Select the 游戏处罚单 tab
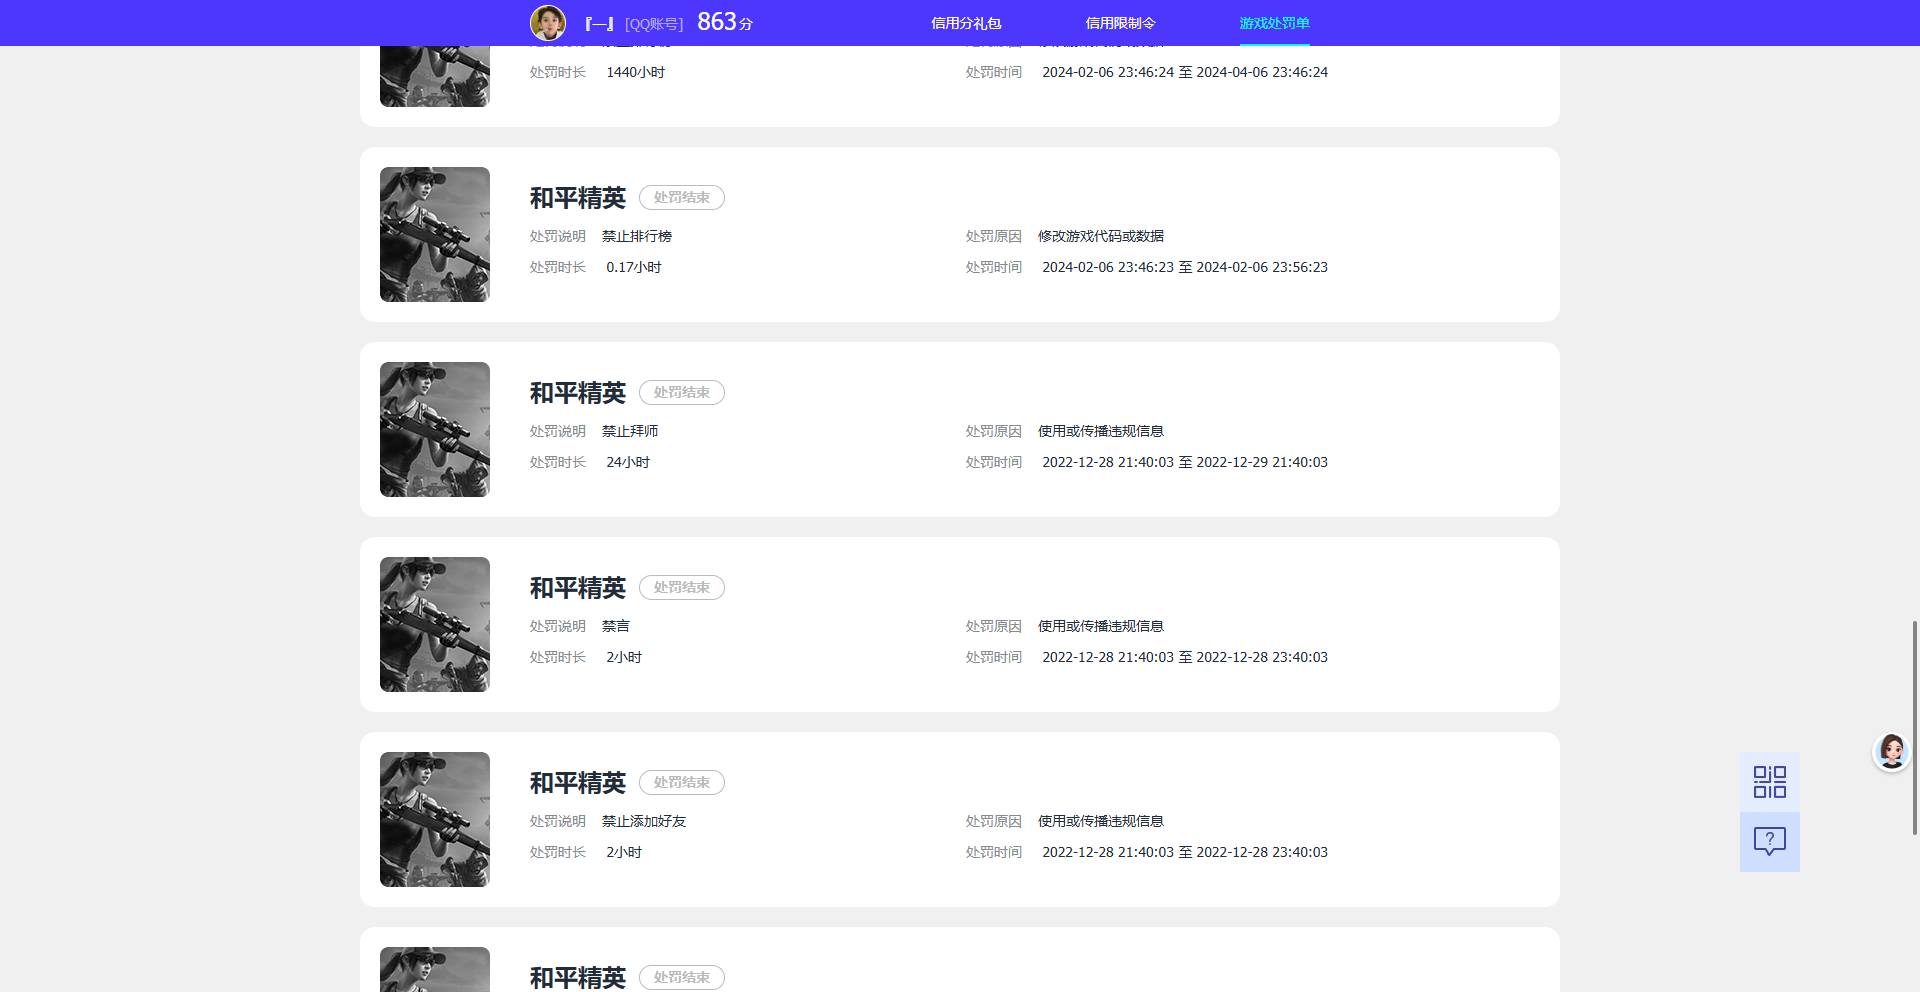 coord(1274,23)
